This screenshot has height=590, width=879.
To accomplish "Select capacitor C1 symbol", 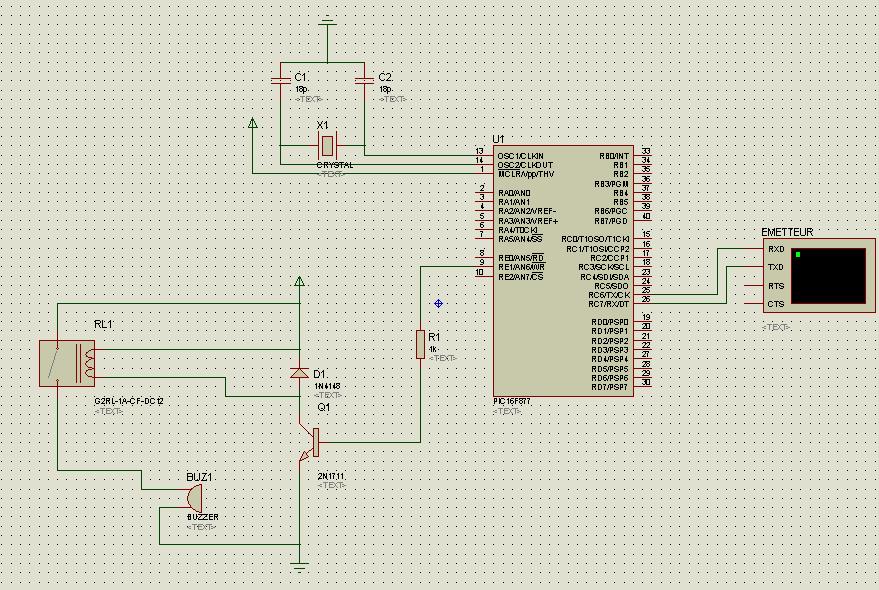I will (x=281, y=81).
